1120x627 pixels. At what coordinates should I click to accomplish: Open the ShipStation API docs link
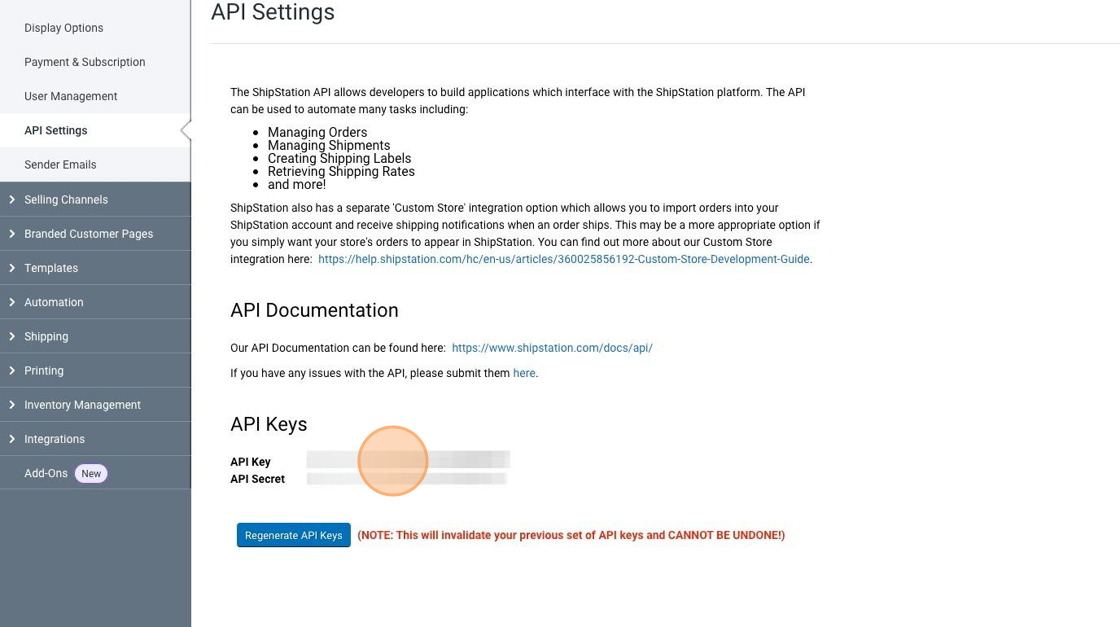tap(551, 348)
